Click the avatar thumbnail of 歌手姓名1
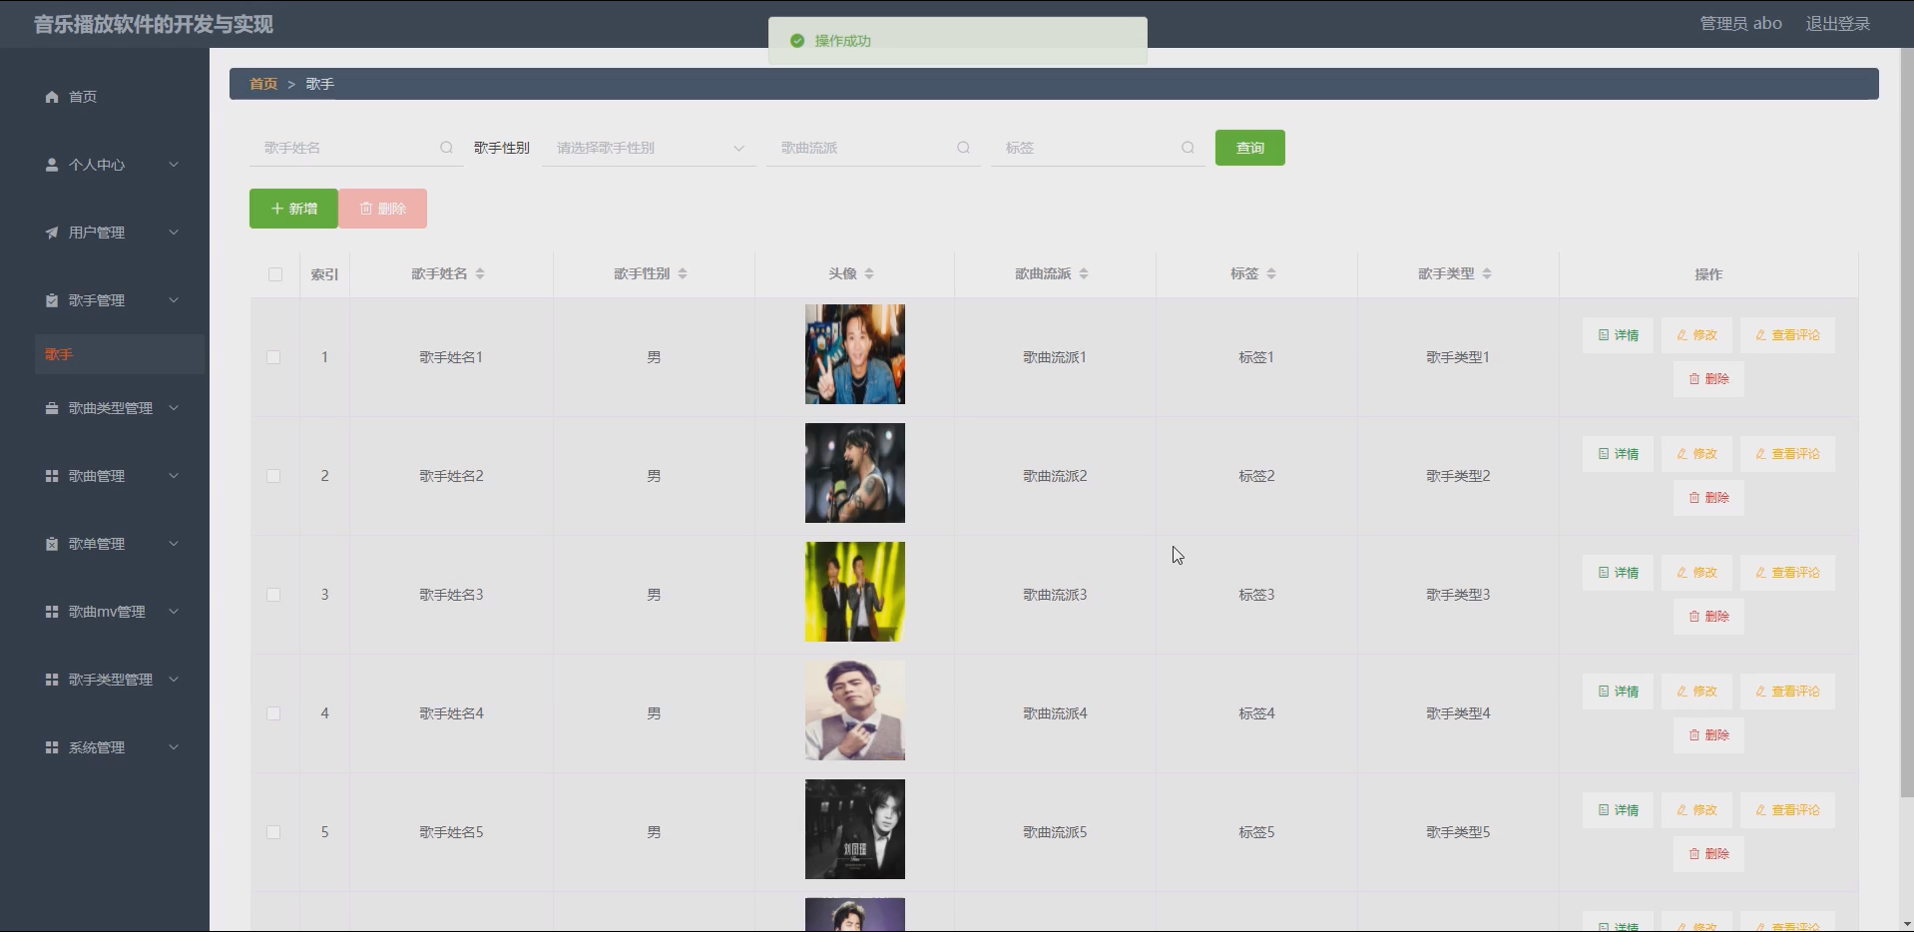Viewport: 1914px width, 932px height. [x=855, y=355]
